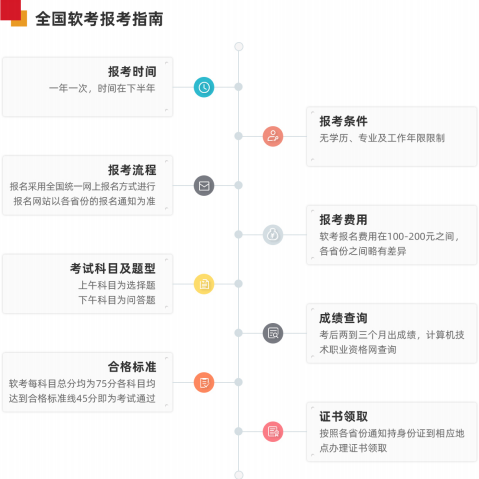Select the 报考时间 card
The width and height of the screenshot is (479, 479).
pyautogui.click(x=88, y=87)
